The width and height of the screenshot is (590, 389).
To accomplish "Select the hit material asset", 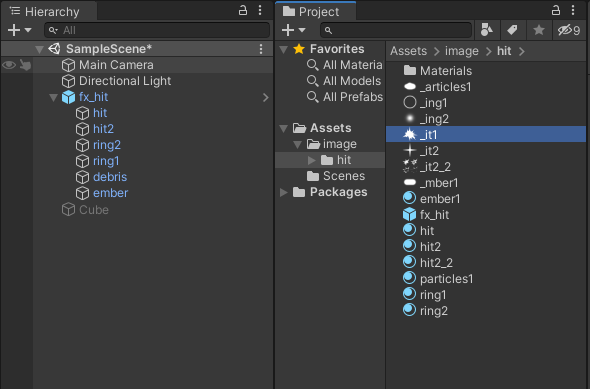I will pos(427,231).
